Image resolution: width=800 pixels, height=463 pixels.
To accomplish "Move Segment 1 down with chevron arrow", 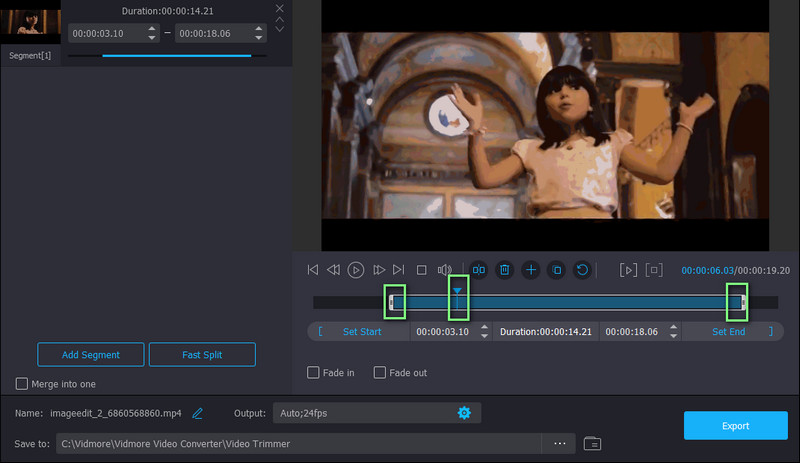I will click(x=280, y=29).
